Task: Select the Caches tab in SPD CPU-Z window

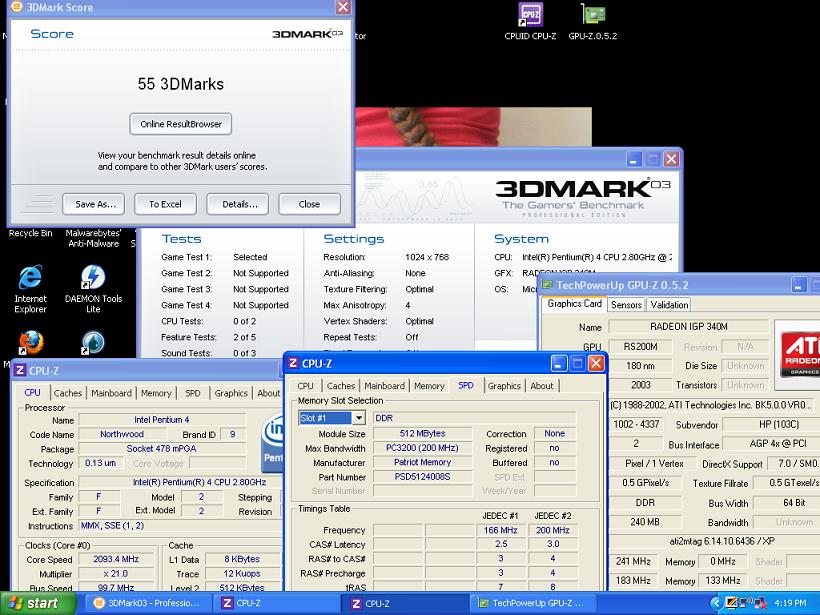Action: click(x=340, y=385)
